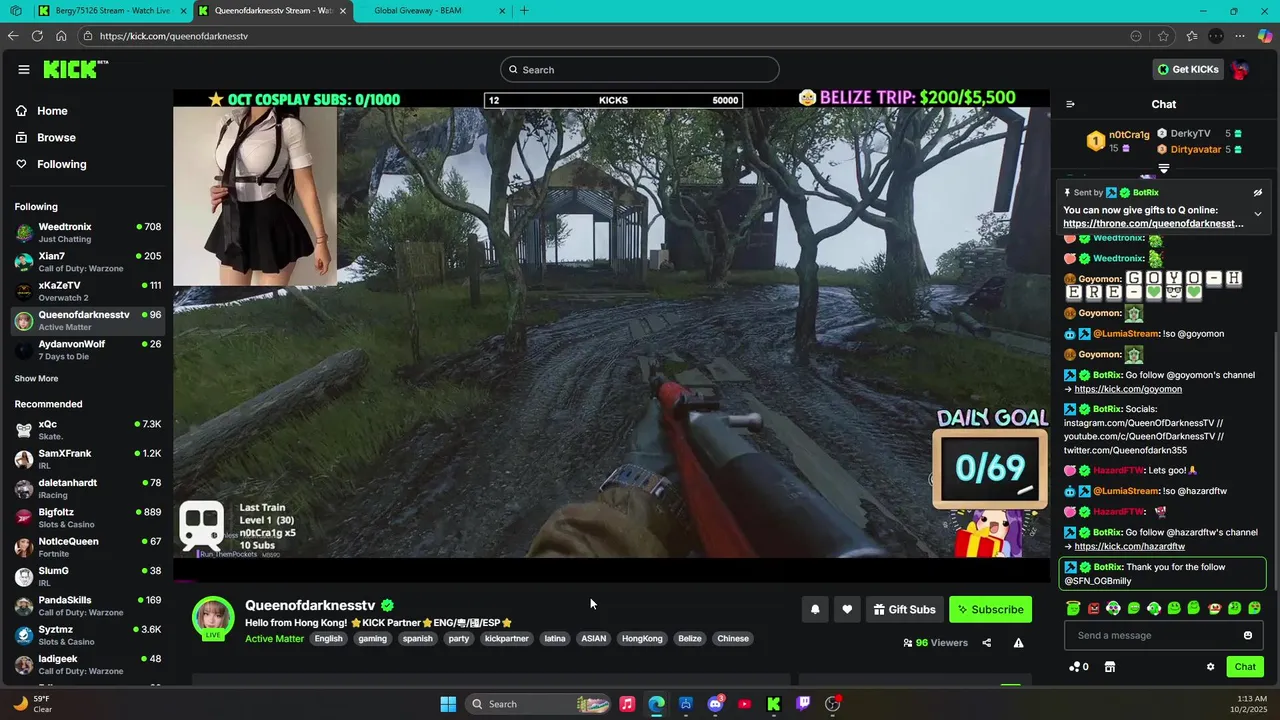Expand the gift leaderboard arrow under n0tCra1g
This screenshot has width=1280, height=720.
coord(1164,169)
